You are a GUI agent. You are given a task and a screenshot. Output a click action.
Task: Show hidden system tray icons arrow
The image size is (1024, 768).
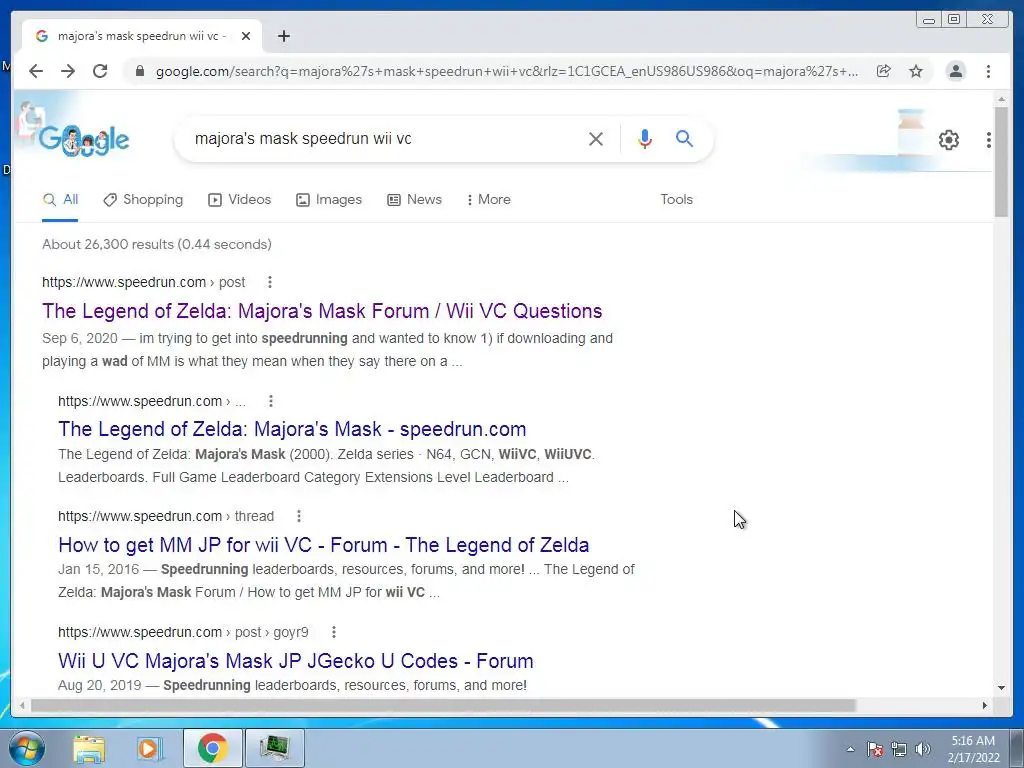[x=850, y=749]
